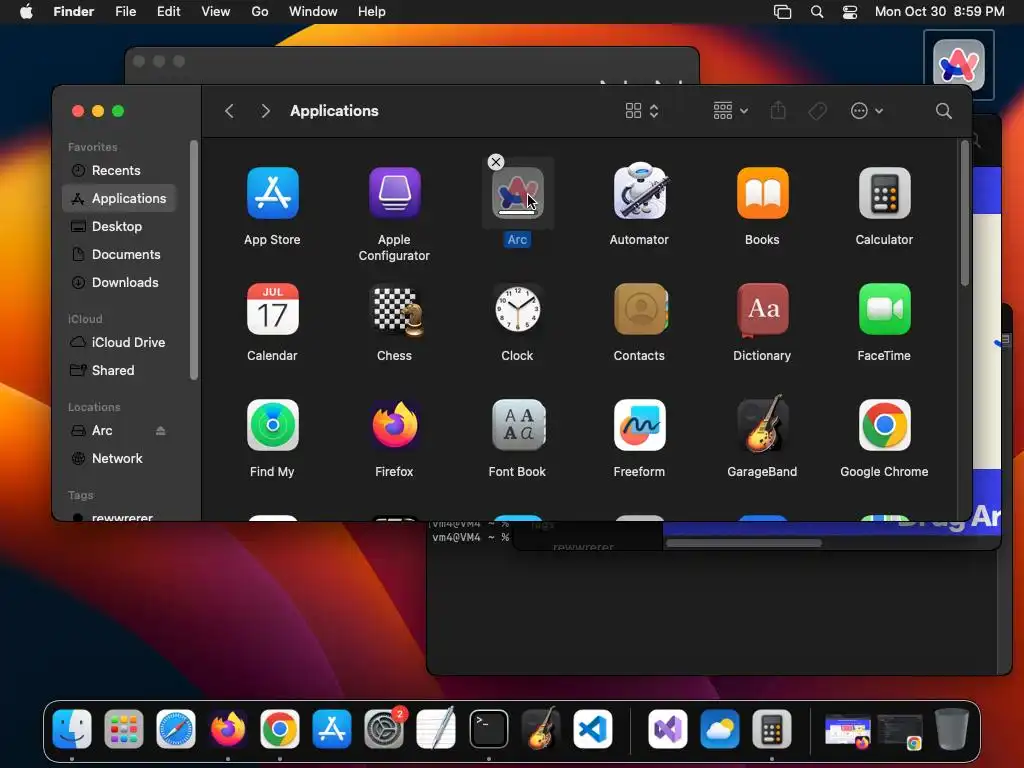Open the Window menu
Image resolution: width=1024 pixels, height=768 pixels.
pyautogui.click(x=313, y=12)
